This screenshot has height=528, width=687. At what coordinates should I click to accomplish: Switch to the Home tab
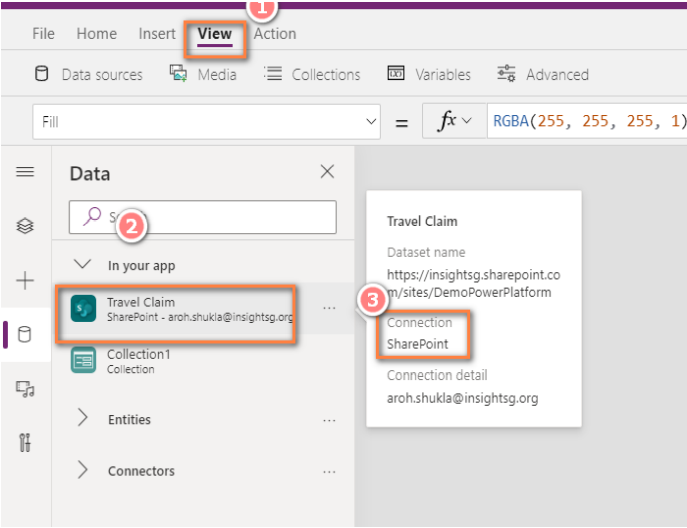pyautogui.click(x=96, y=34)
